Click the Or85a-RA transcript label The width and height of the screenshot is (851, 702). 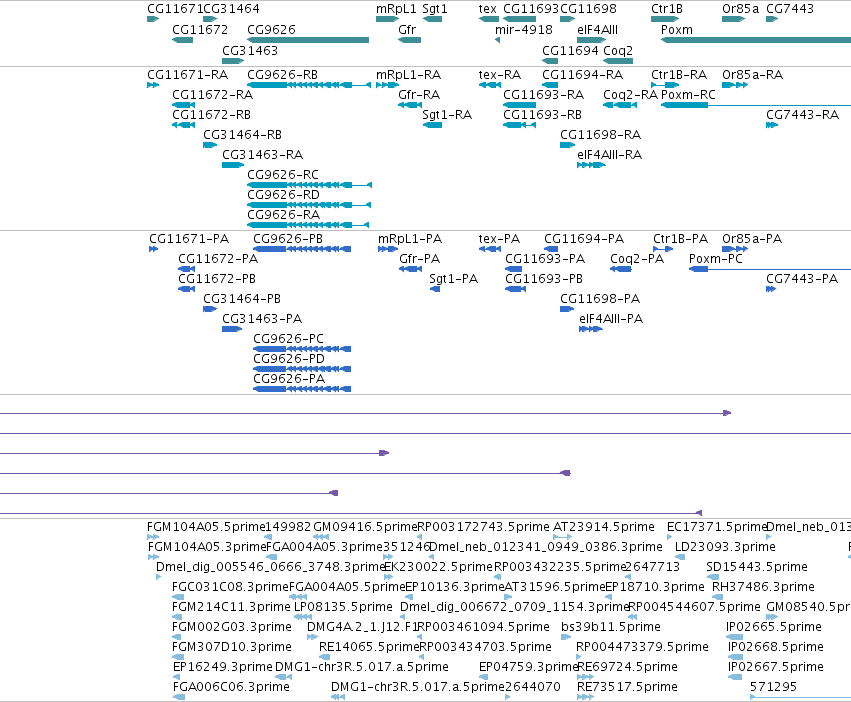(x=752, y=75)
